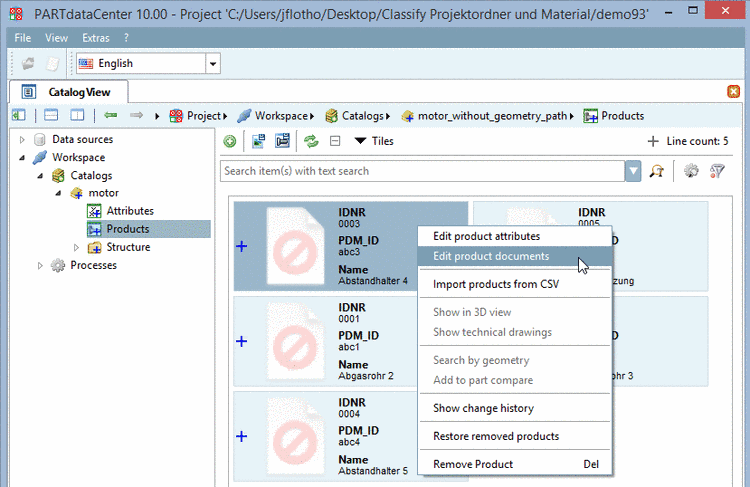Open the English language dropdown
750x487 pixels.
tap(212, 64)
